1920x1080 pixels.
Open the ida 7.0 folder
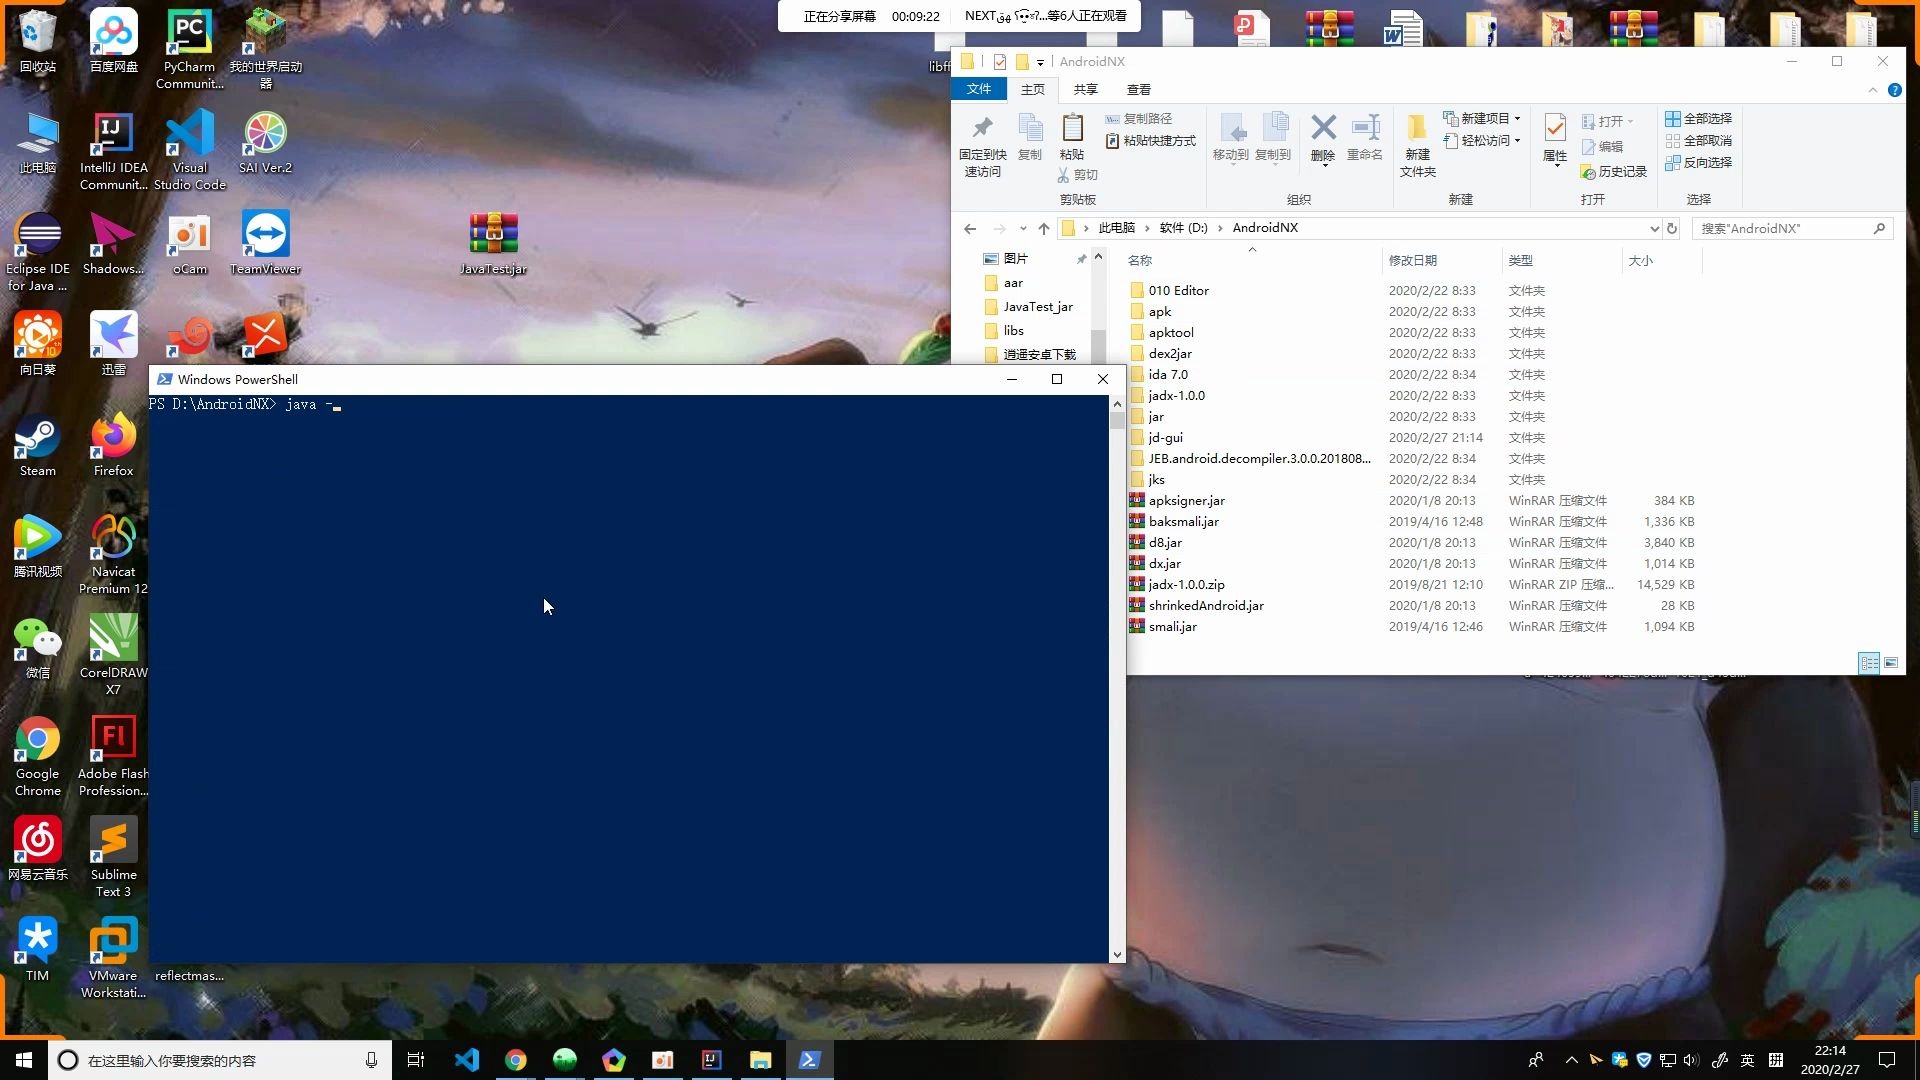1167,373
